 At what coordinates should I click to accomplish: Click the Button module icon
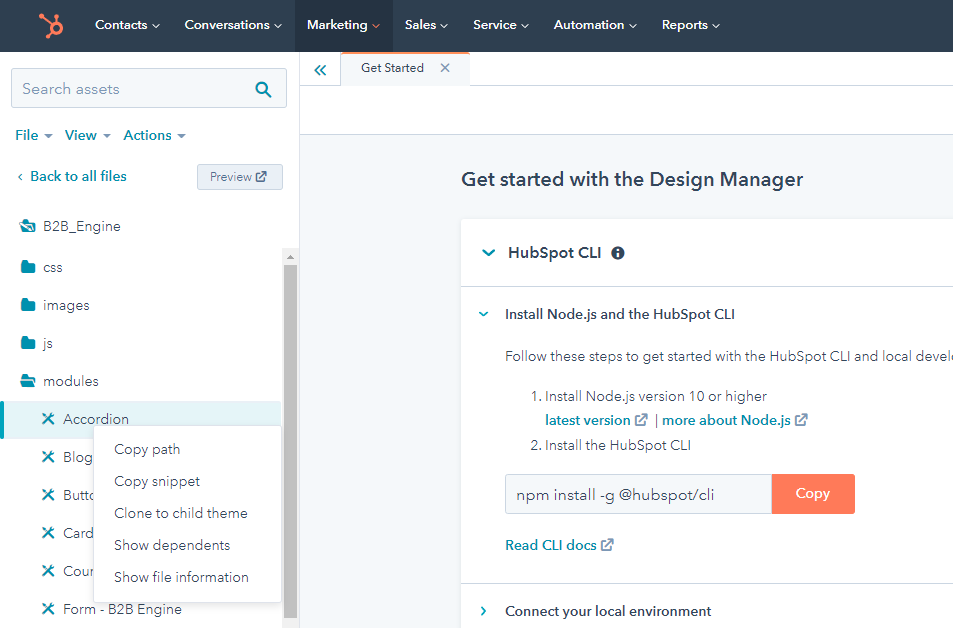pyautogui.click(x=48, y=494)
